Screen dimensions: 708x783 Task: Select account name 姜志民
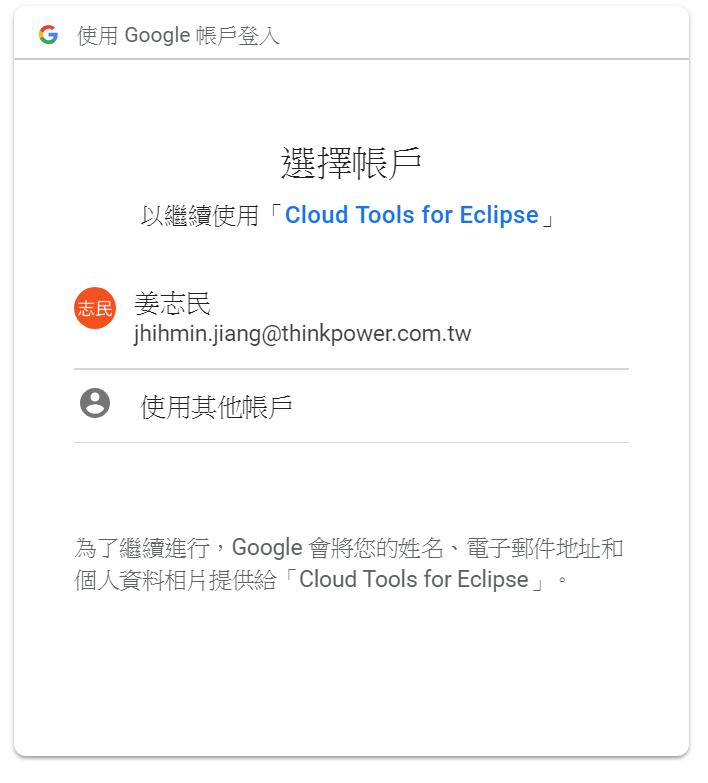coord(173,304)
